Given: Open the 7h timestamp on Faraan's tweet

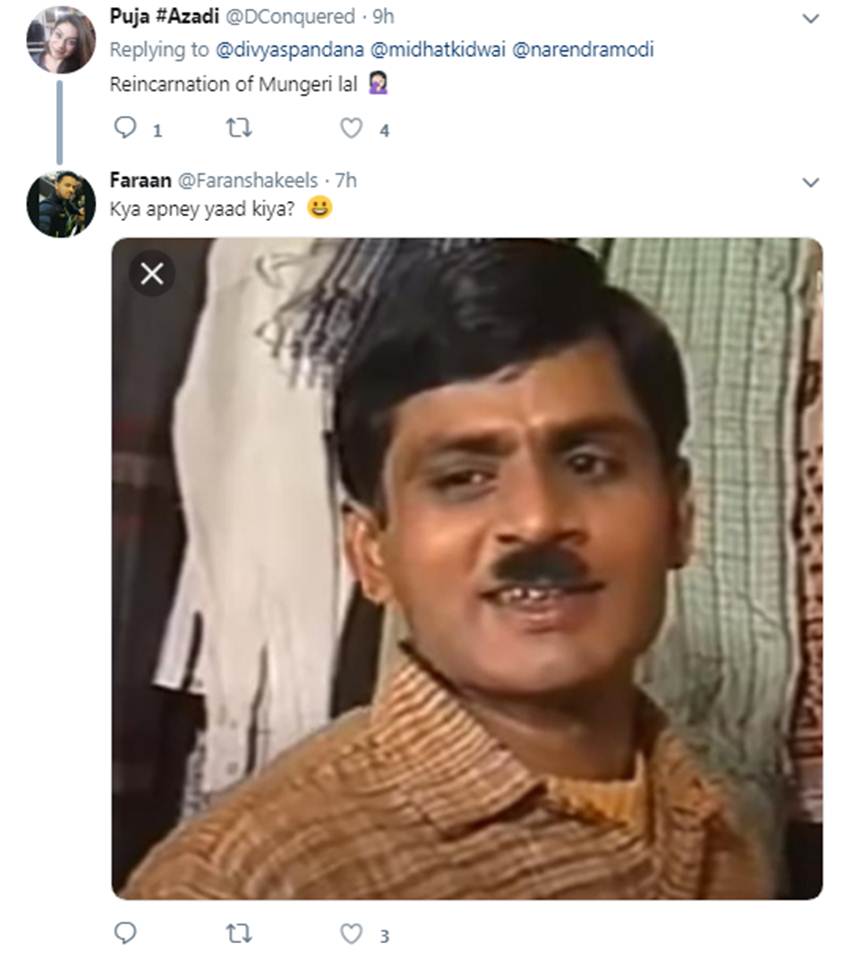Looking at the screenshot, I should (346, 180).
